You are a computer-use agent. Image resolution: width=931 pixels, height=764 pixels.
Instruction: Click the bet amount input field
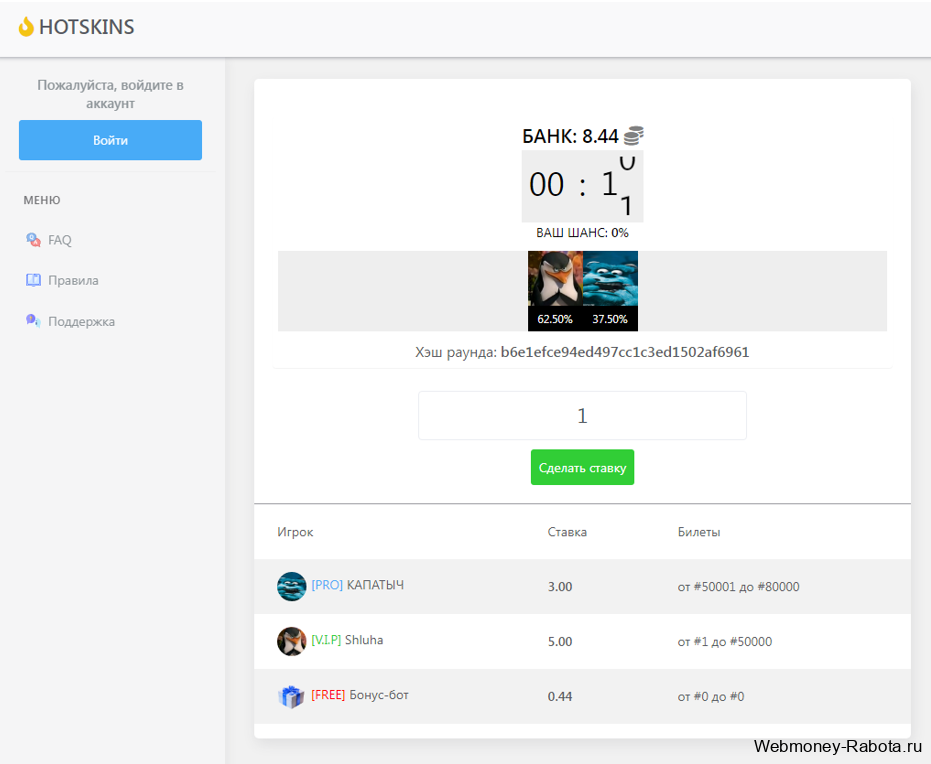(582, 416)
